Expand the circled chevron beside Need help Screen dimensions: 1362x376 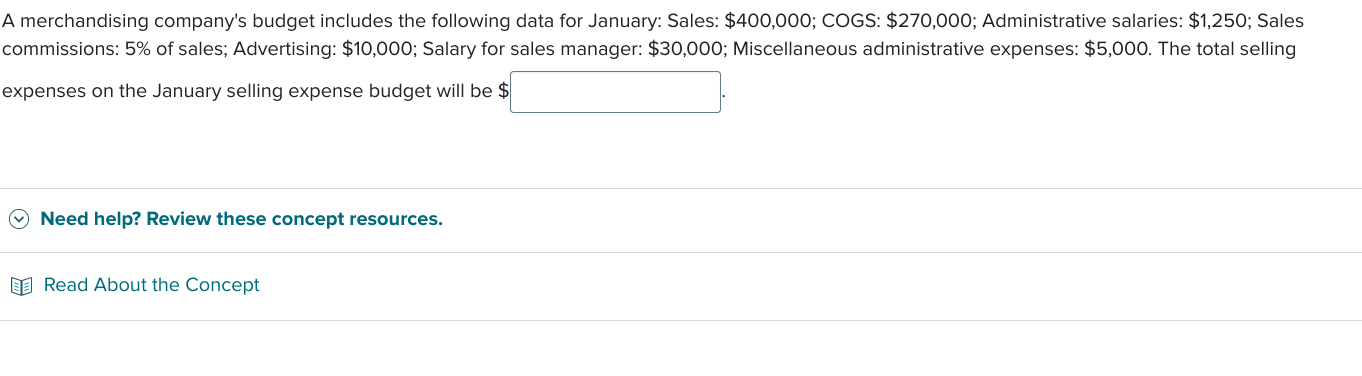[x=19, y=219]
